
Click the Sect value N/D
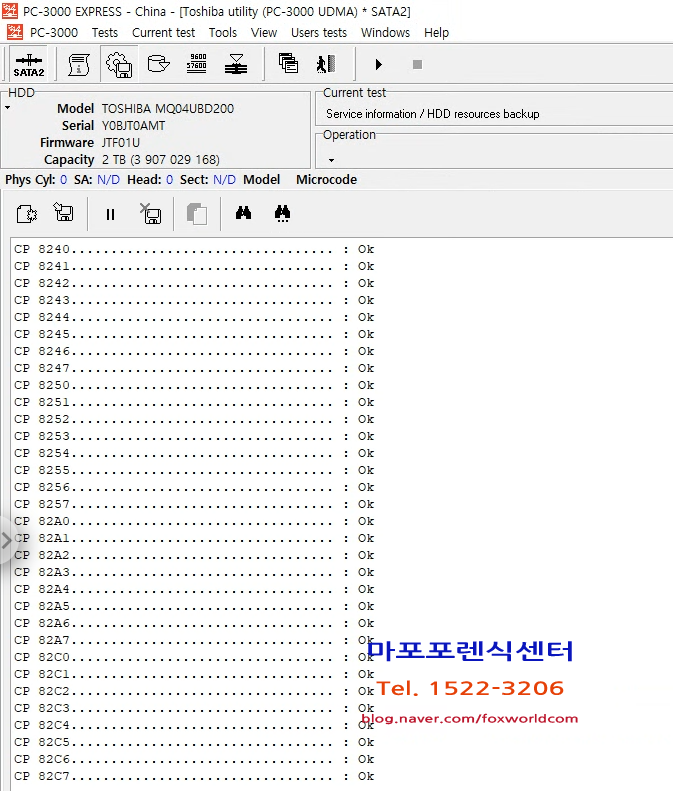point(225,180)
